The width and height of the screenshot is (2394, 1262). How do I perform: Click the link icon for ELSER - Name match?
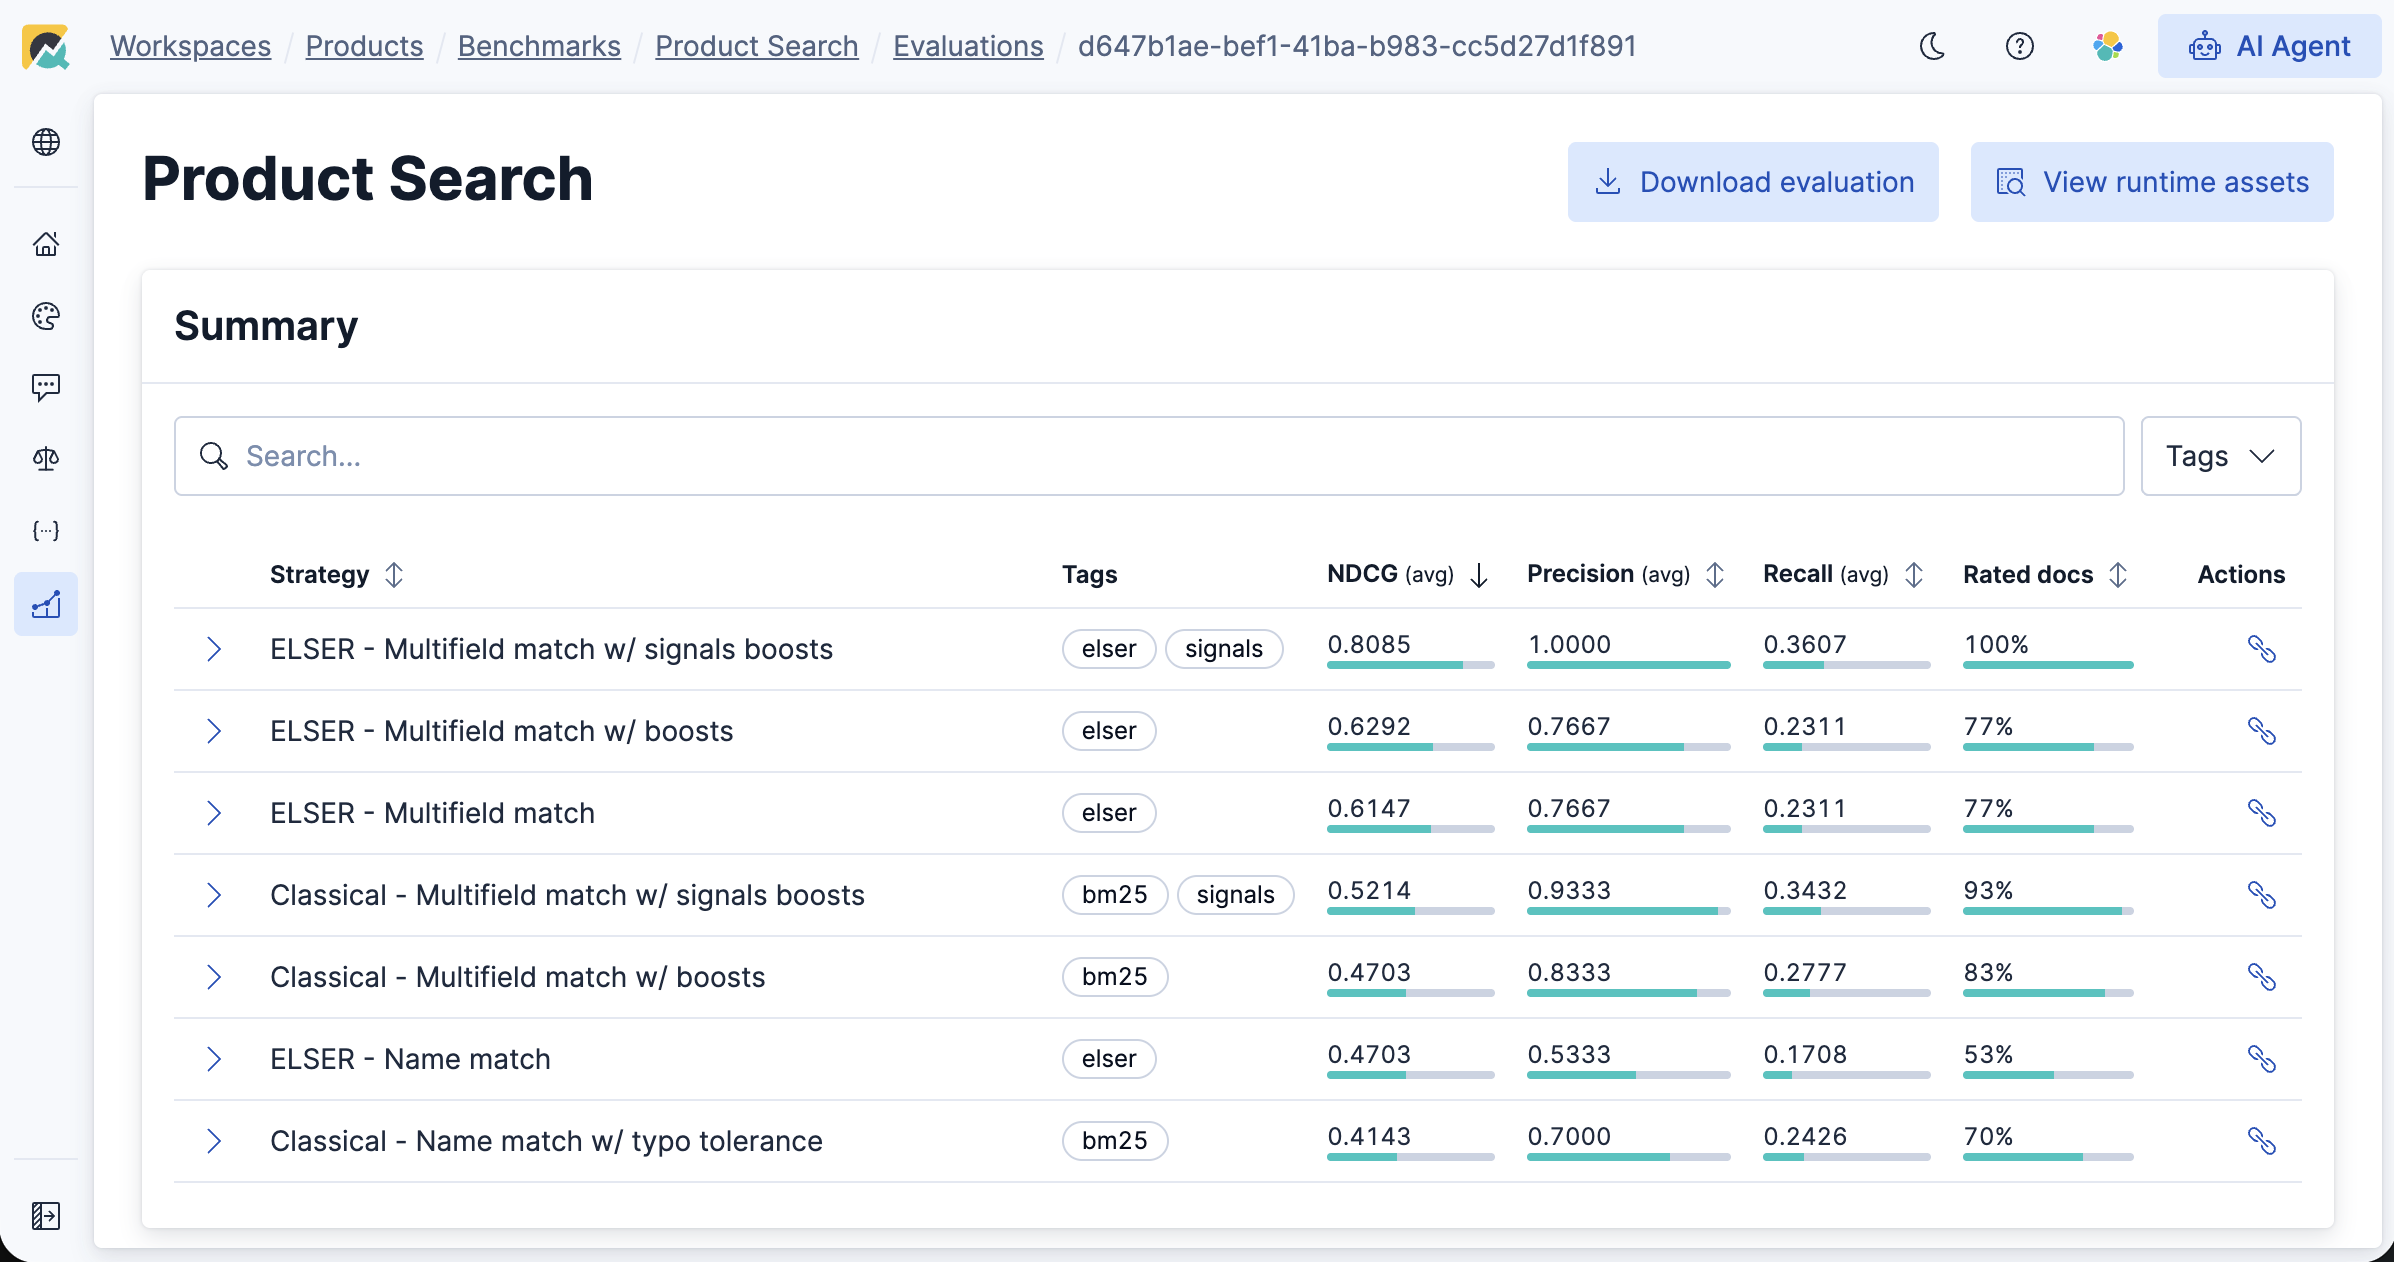point(2261,1059)
